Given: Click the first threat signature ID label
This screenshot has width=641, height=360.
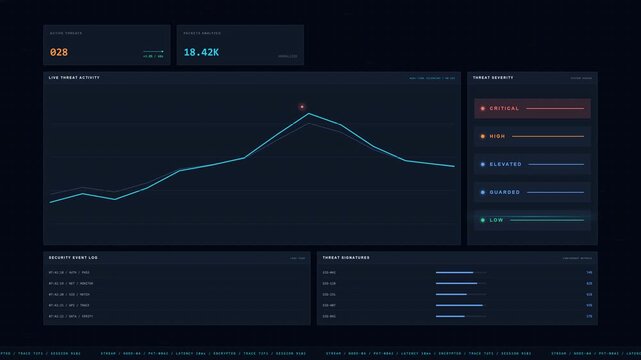Looking at the screenshot, I should 329,273.
